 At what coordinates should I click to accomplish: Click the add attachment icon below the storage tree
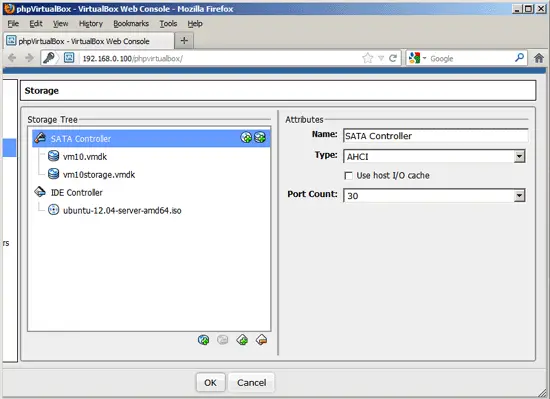pos(203,340)
